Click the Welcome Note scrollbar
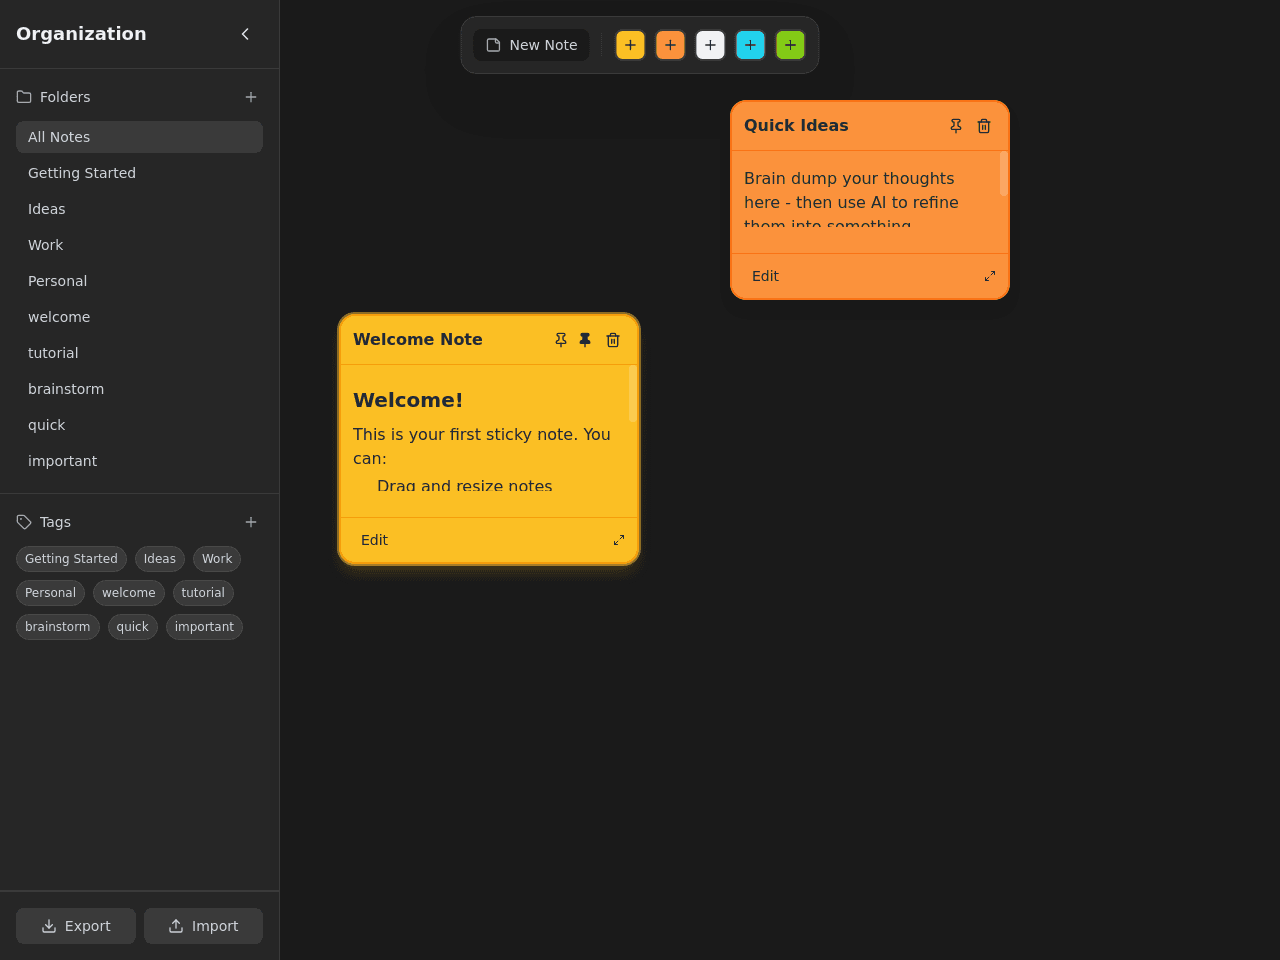The width and height of the screenshot is (1280, 960). [x=633, y=393]
